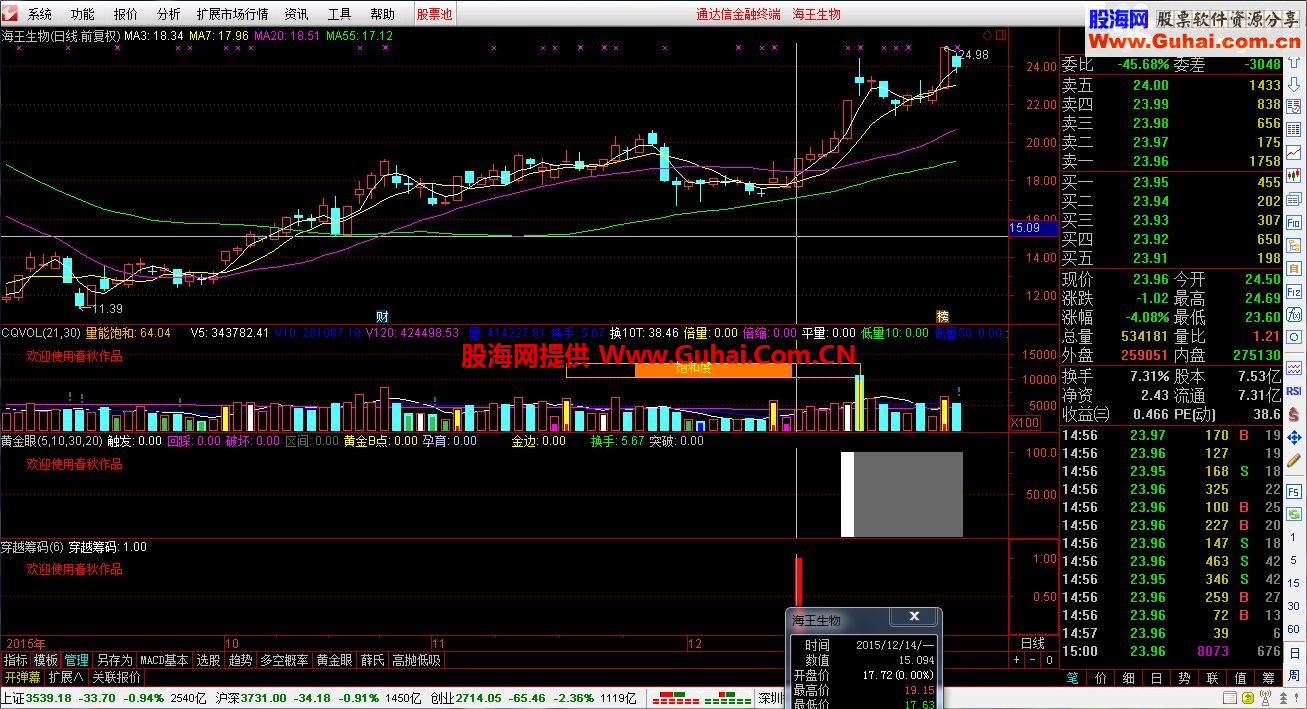1307x709 pixels.
Task: Click the minus zoom button below chart axis
Action: (1033, 660)
